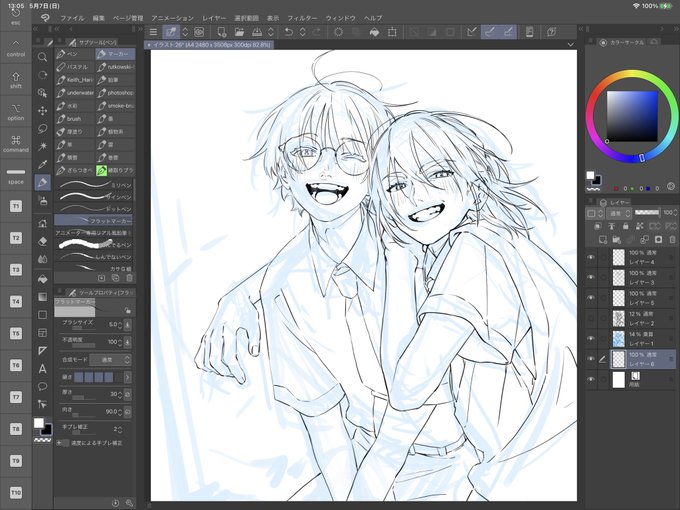Select the ミリペン brush
The image size is (680, 510).
94,185
